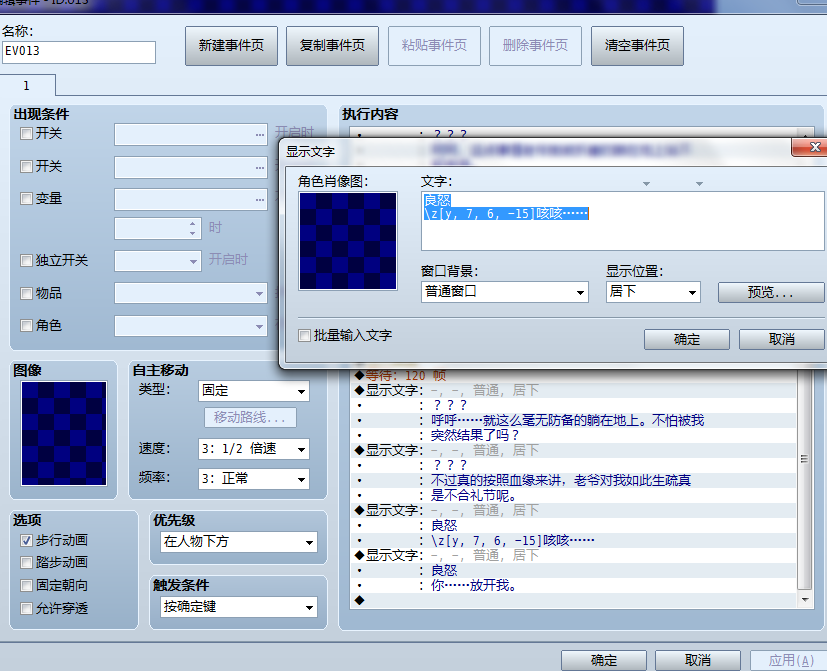Open the 触发条件 dropdown 按确定键
The height and width of the screenshot is (671, 827).
[238, 607]
